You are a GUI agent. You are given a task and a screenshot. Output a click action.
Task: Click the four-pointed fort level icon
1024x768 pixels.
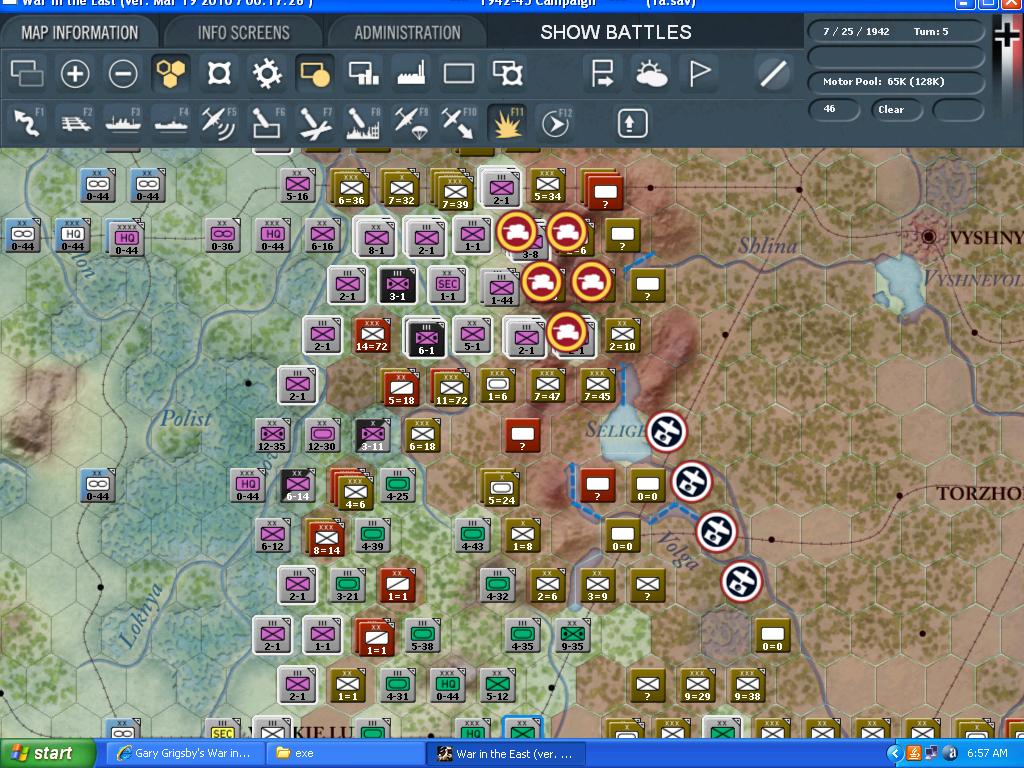(219, 73)
